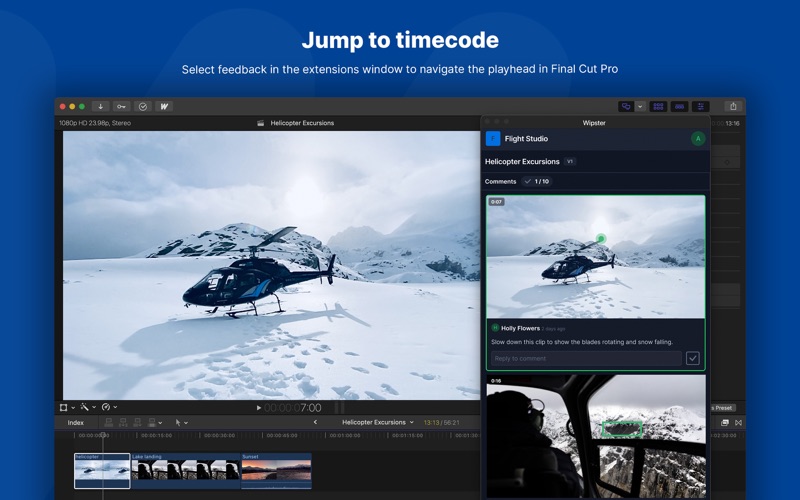Open the Wipster extension W icon
800x500 pixels.
coord(164,107)
